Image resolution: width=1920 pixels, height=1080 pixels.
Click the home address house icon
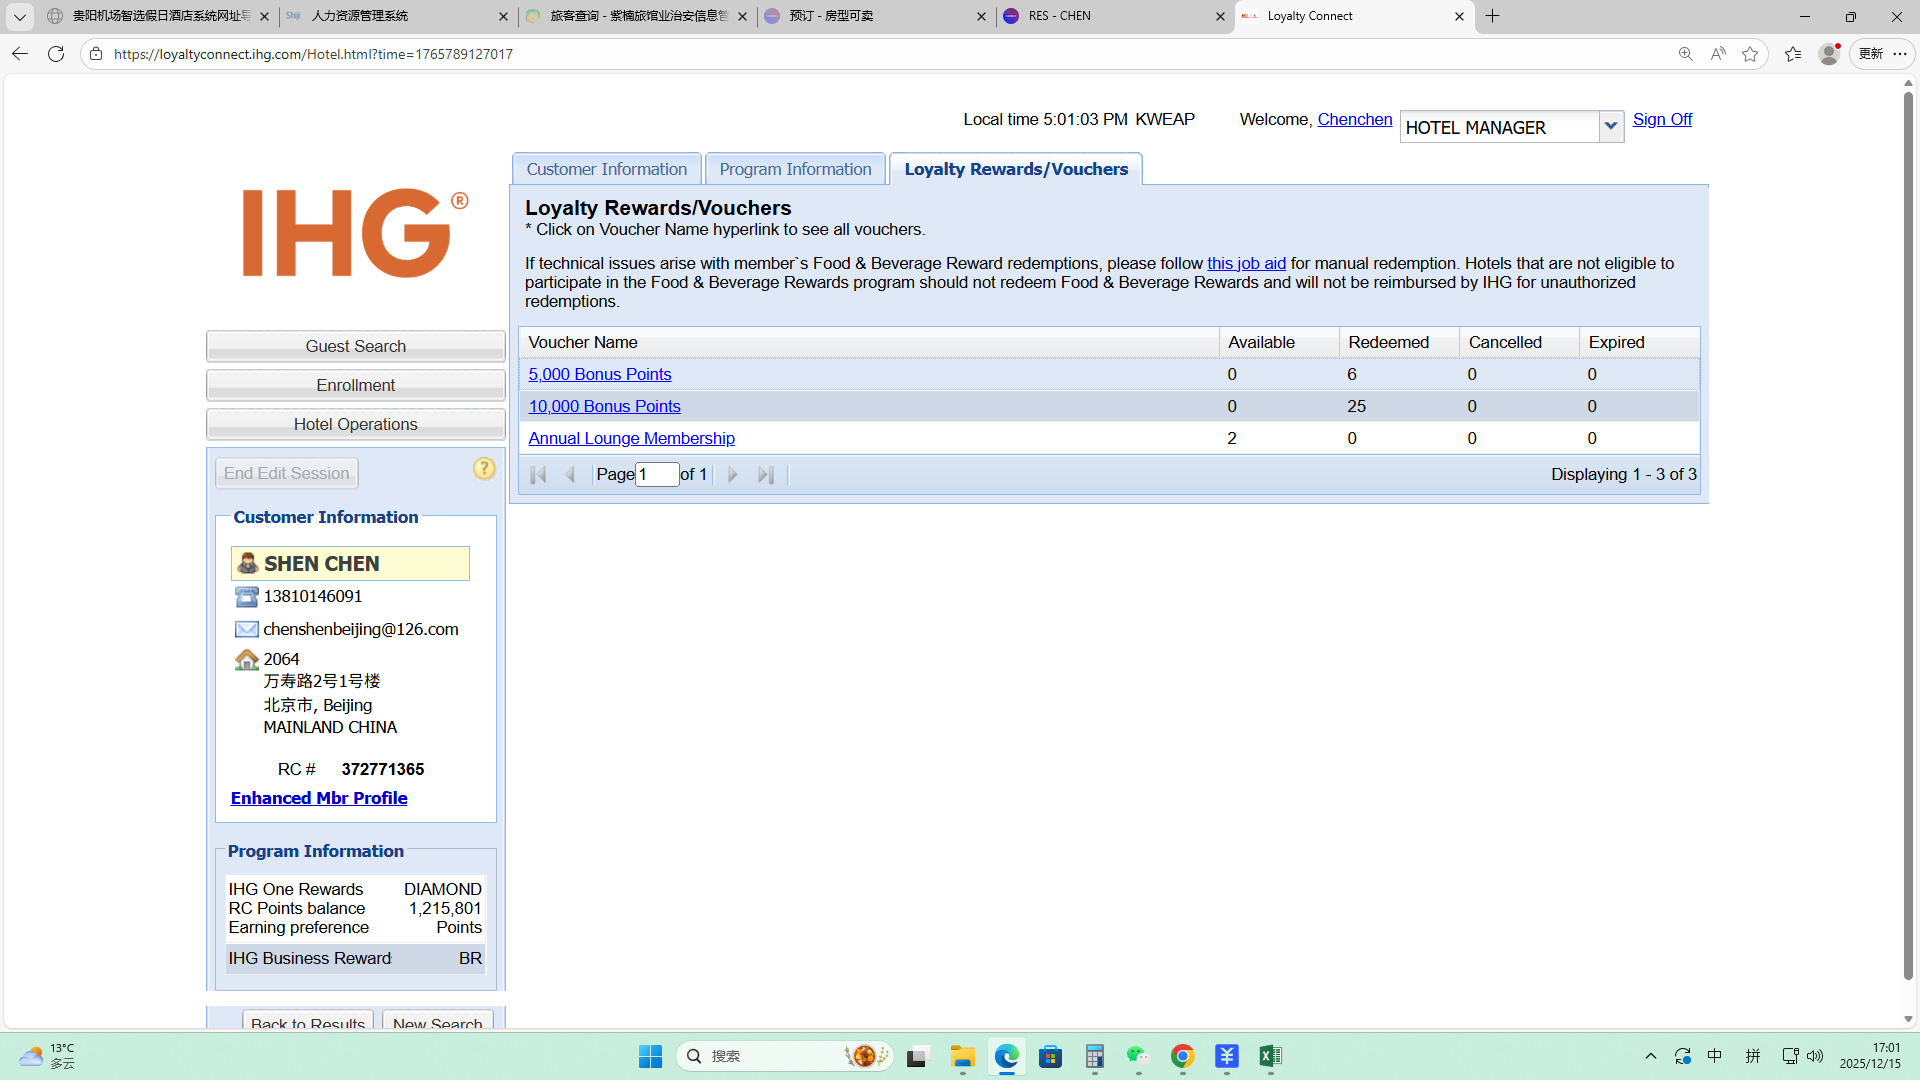coord(246,660)
